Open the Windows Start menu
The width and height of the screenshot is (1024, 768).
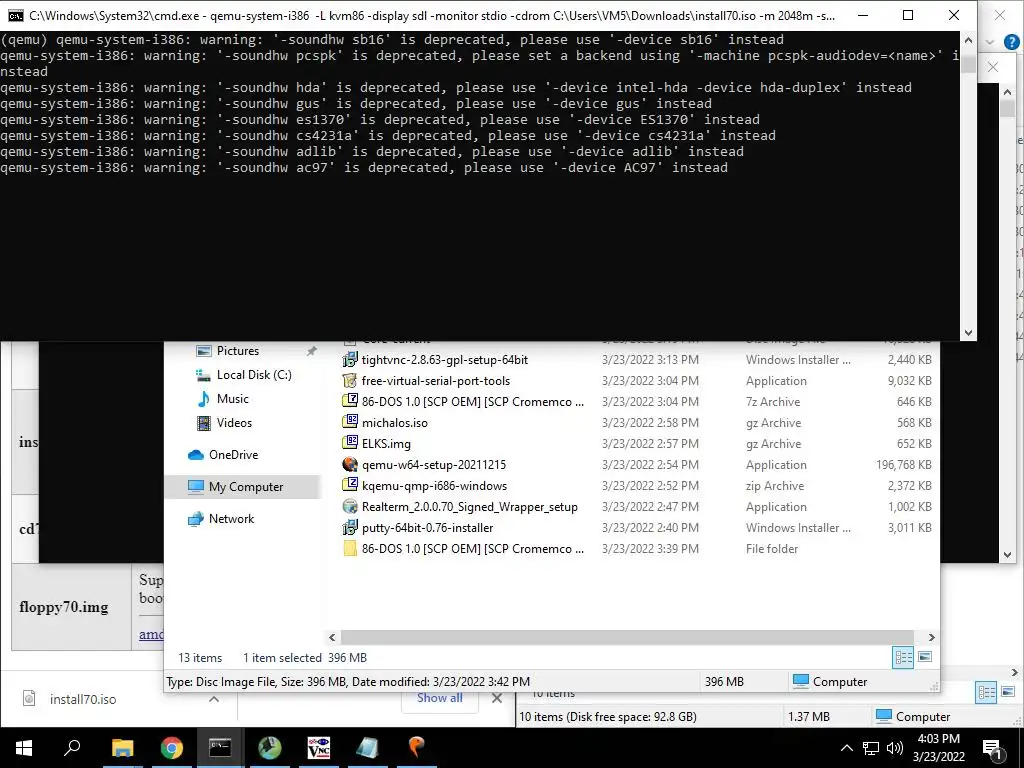click(24, 748)
